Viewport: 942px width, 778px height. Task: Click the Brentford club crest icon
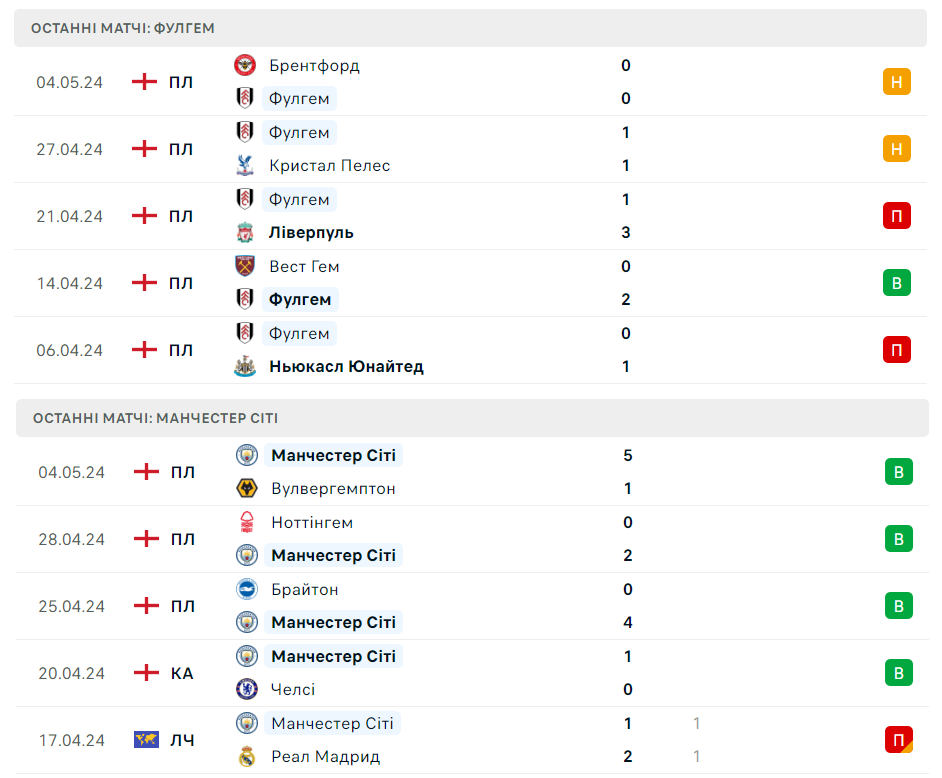[x=245, y=65]
